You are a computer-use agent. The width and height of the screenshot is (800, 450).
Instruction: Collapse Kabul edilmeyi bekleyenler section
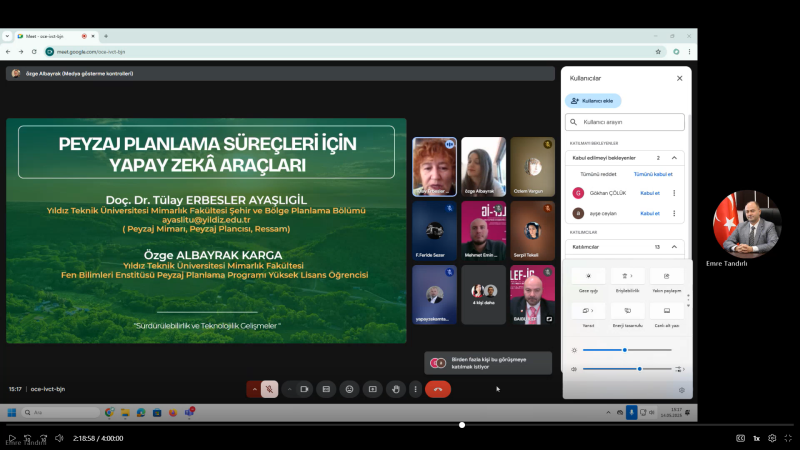tap(674, 158)
